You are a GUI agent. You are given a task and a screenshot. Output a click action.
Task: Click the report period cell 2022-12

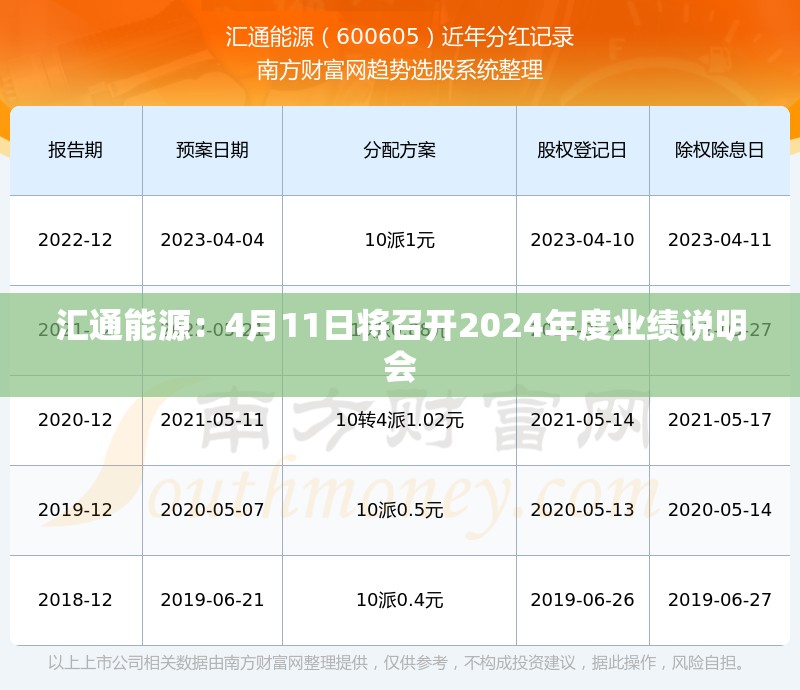(76, 240)
